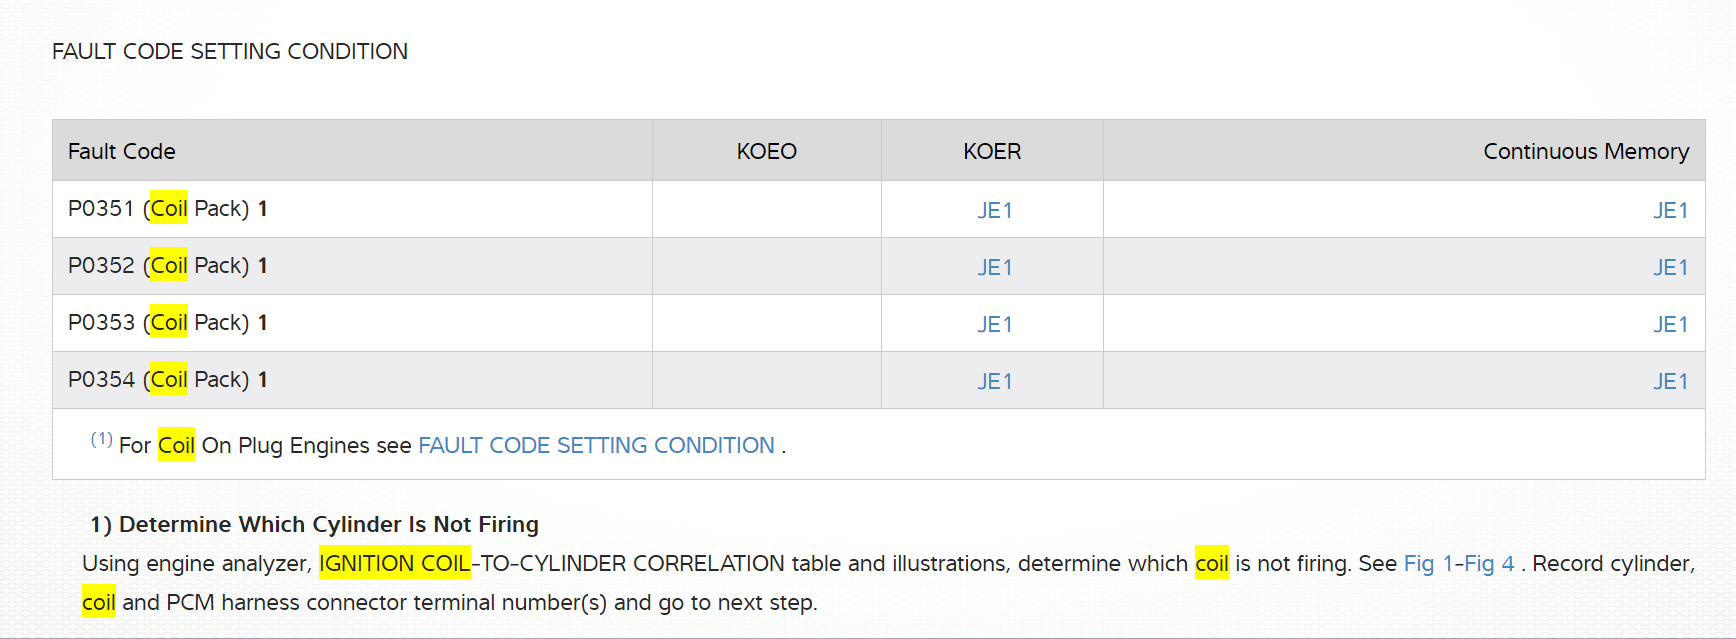Select the P0354 (Coil Pack) fault code cell
The width and height of the screenshot is (1736, 639).
(167, 380)
